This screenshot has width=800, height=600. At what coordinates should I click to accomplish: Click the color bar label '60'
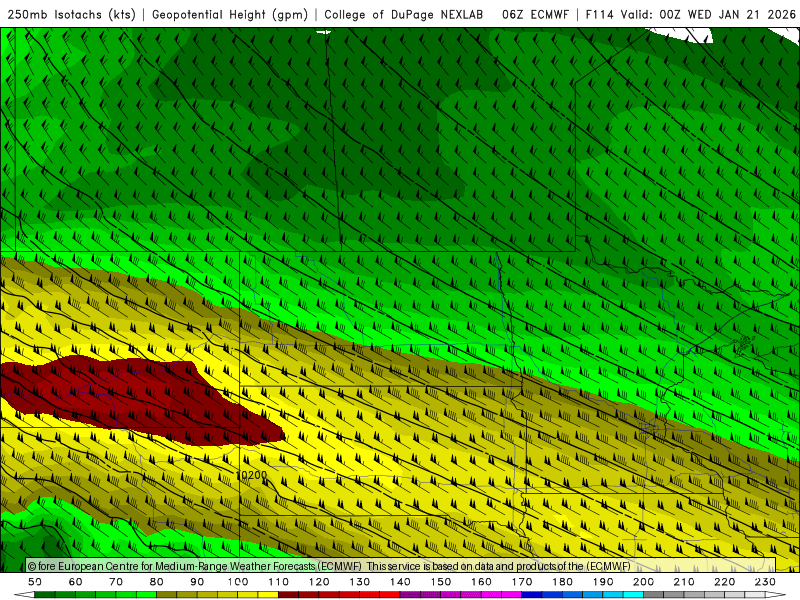click(x=76, y=582)
